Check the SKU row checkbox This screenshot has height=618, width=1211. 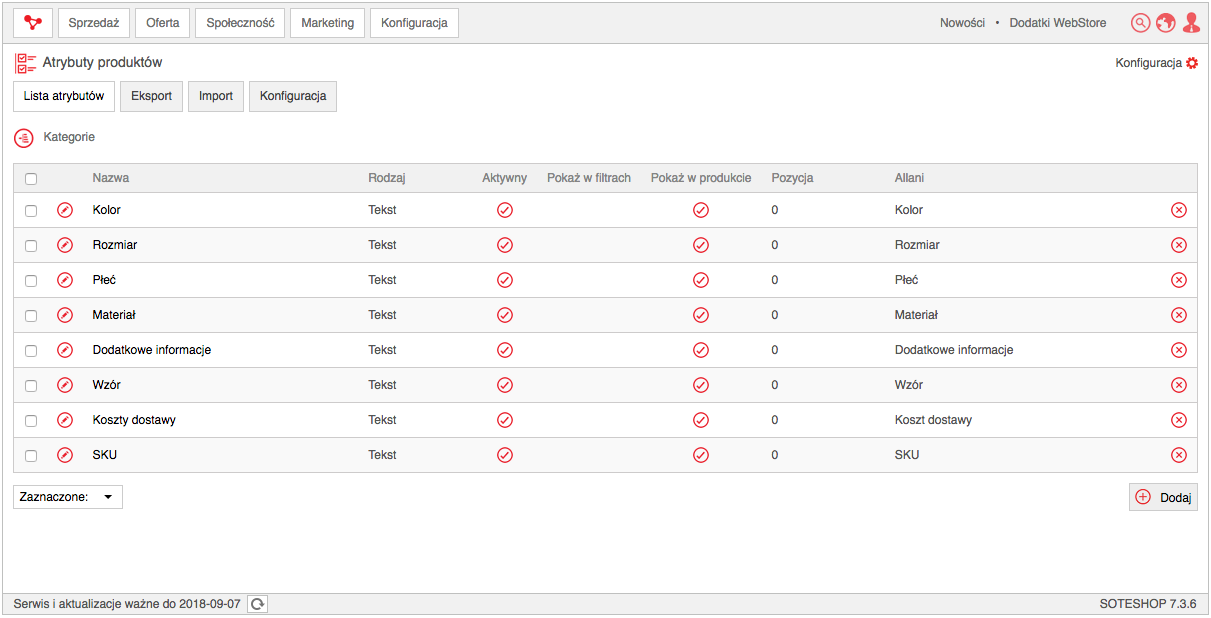point(31,456)
